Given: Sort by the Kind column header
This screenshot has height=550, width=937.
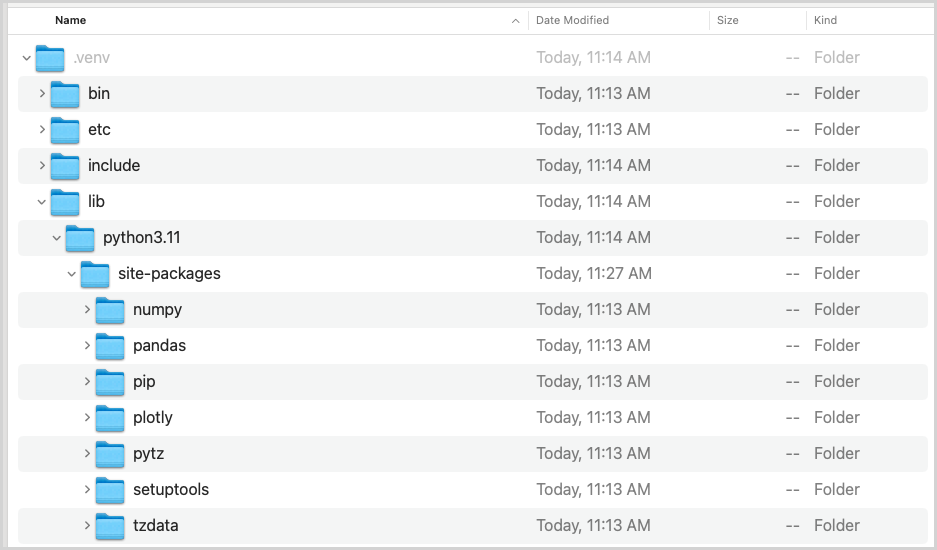Looking at the screenshot, I should point(825,20).
